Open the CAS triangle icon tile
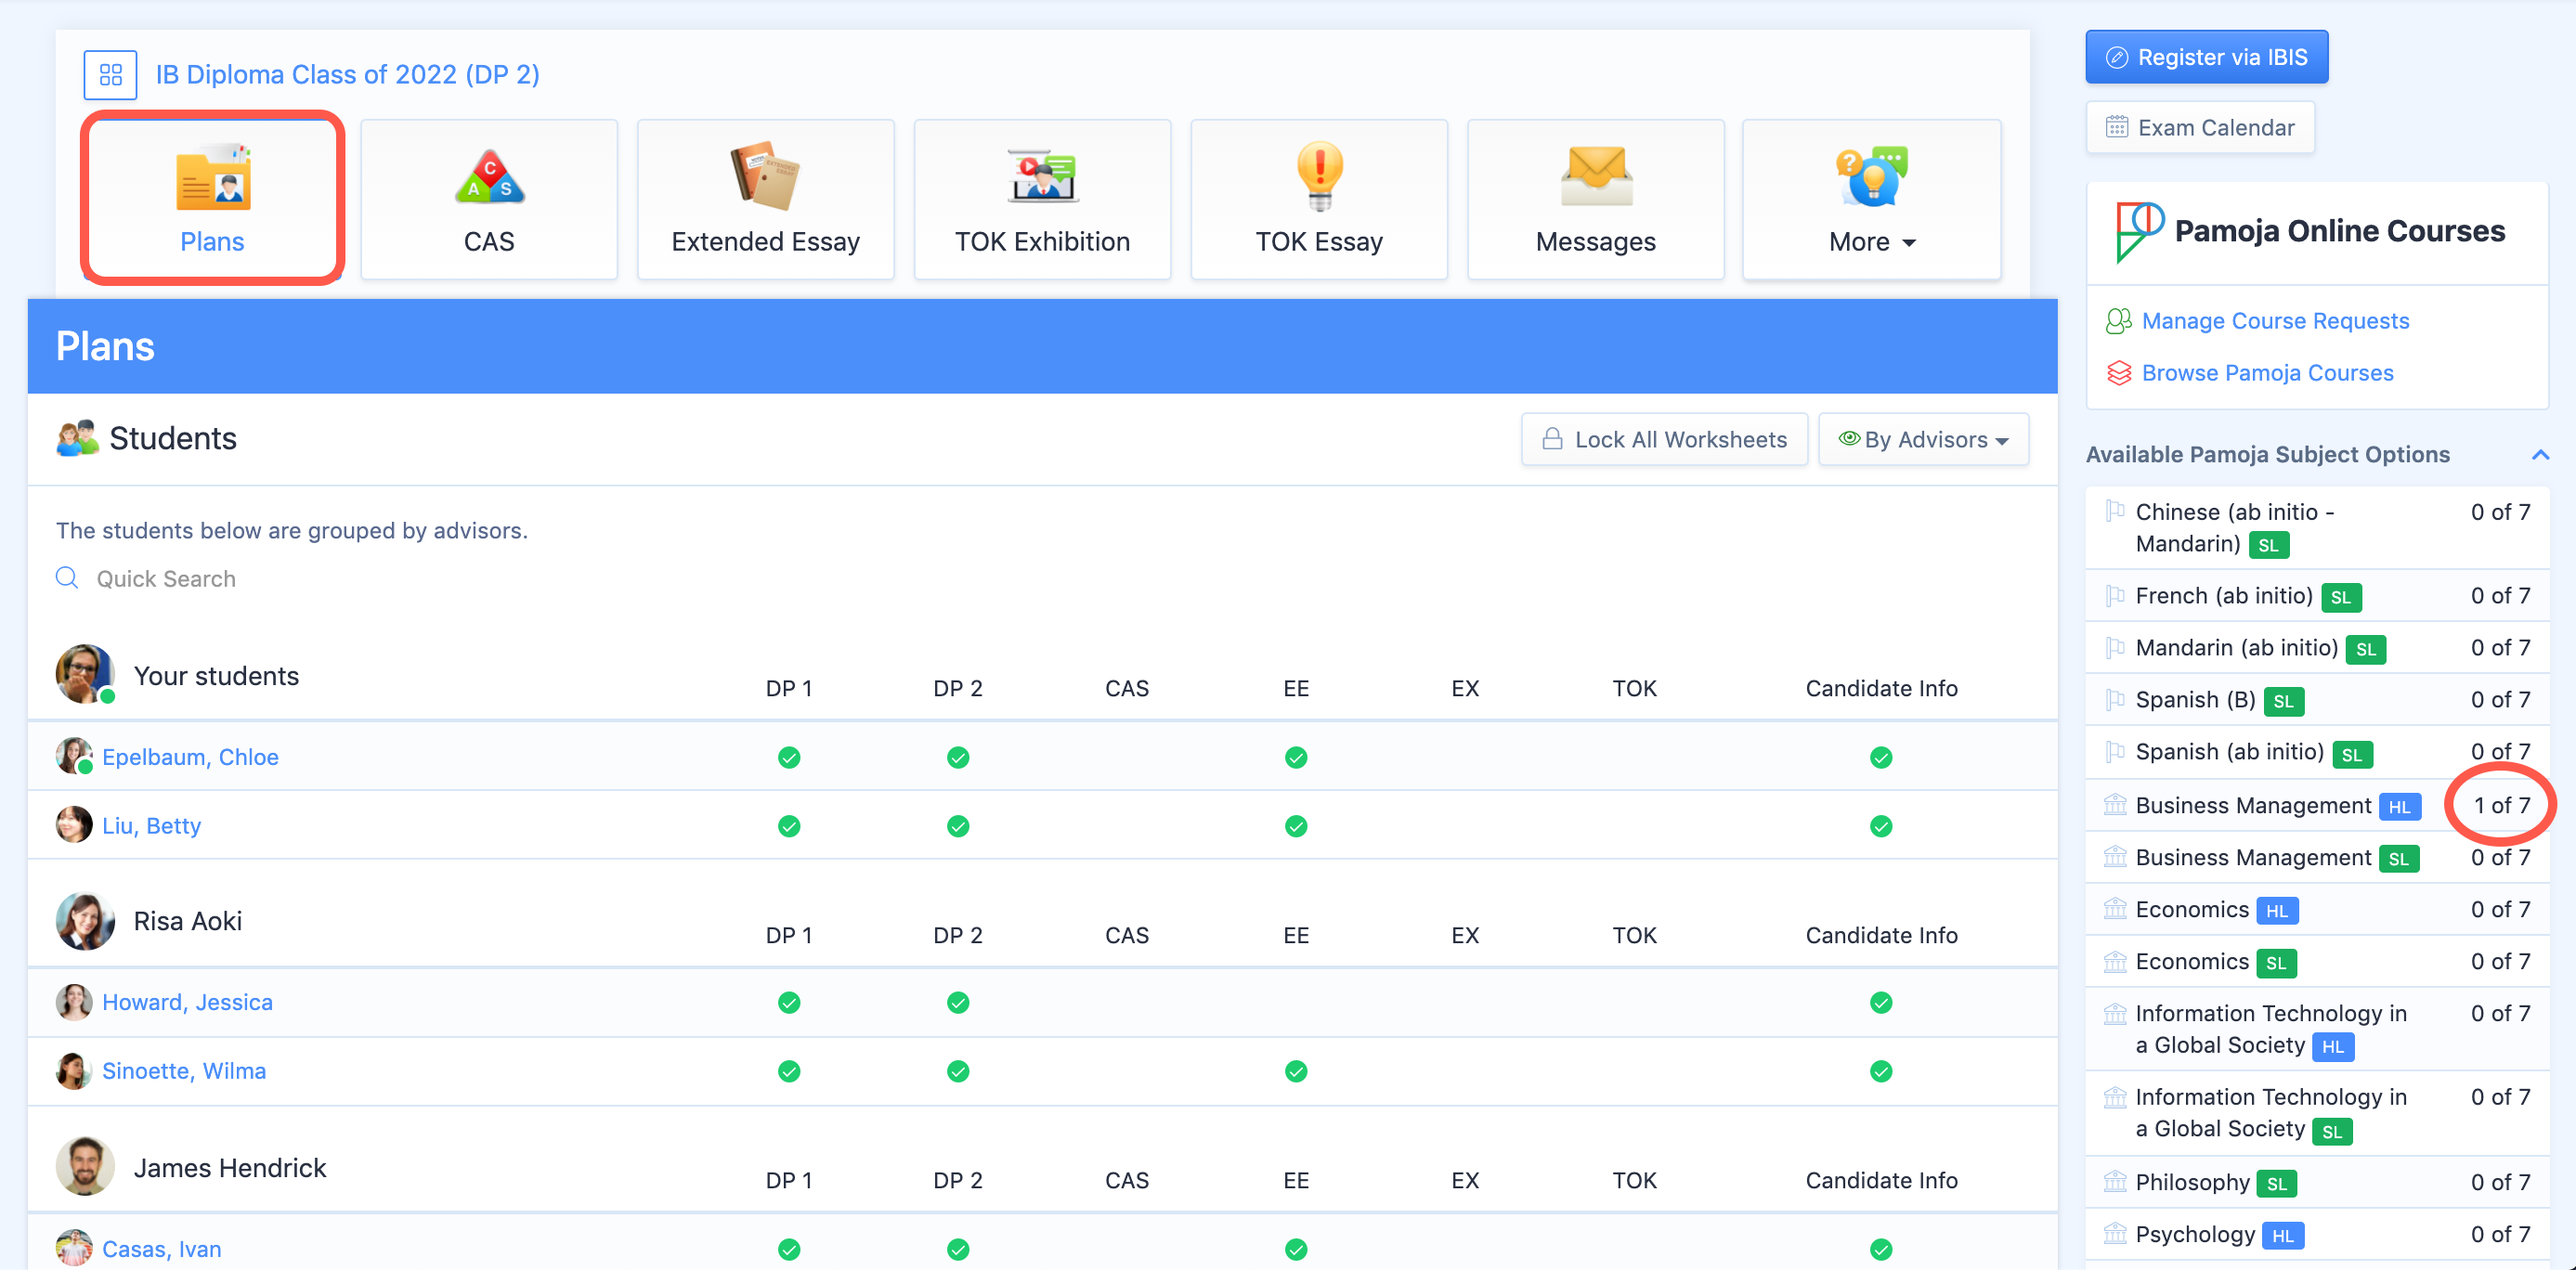The image size is (2576, 1270). pyautogui.click(x=489, y=178)
